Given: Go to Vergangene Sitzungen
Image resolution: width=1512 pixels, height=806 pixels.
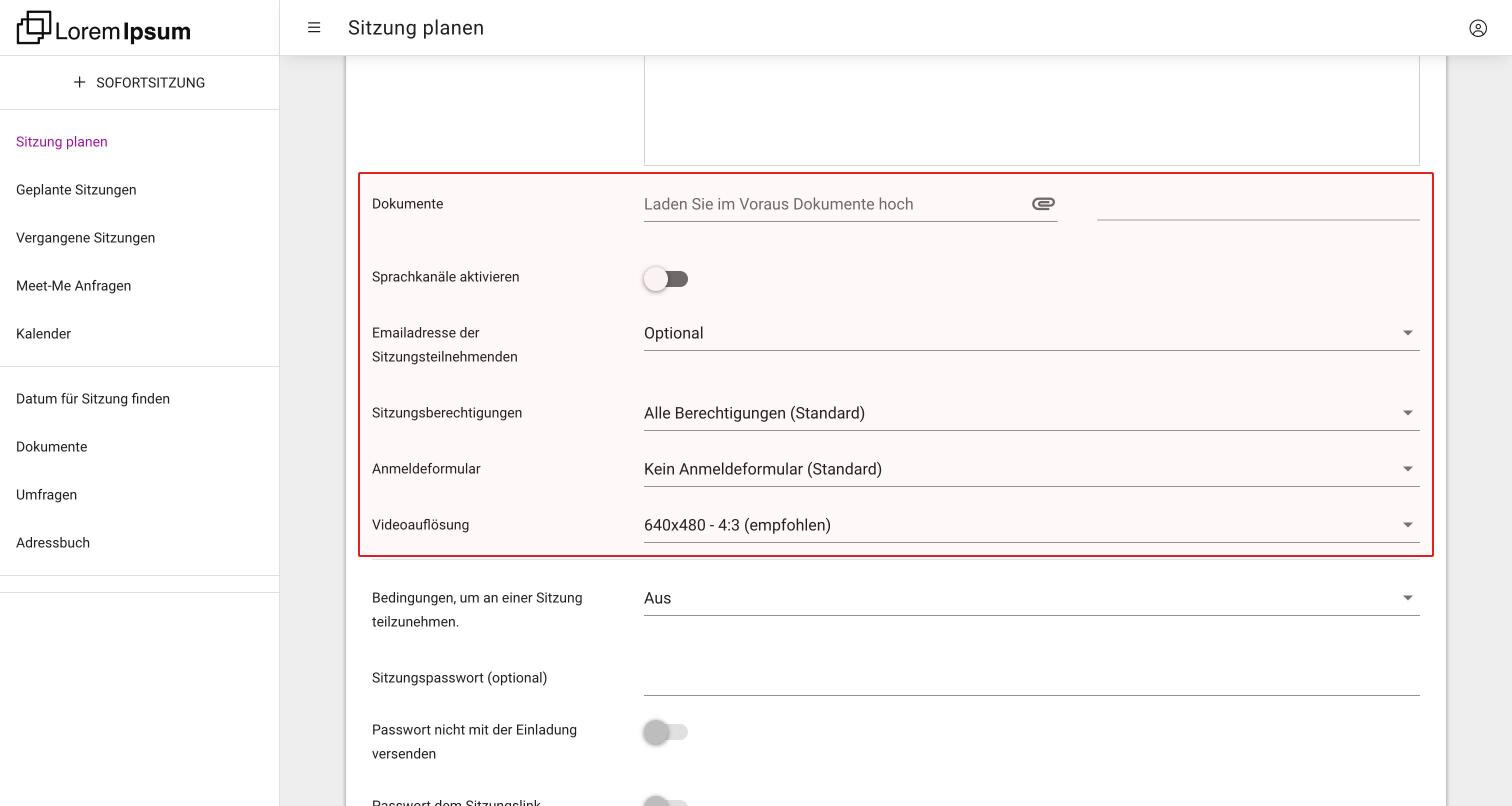Looking at the screenshot, I should [x=85, y=238].
